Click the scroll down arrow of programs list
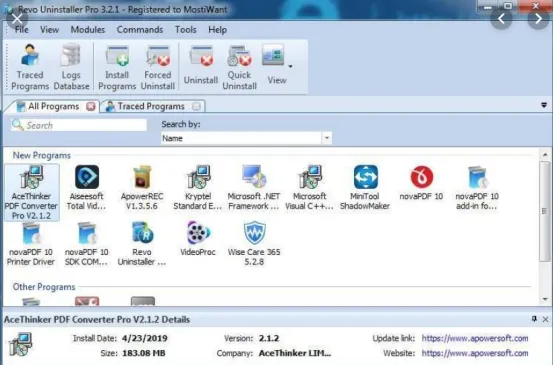The width and height of the screenshot is (553, 365). 545,299
